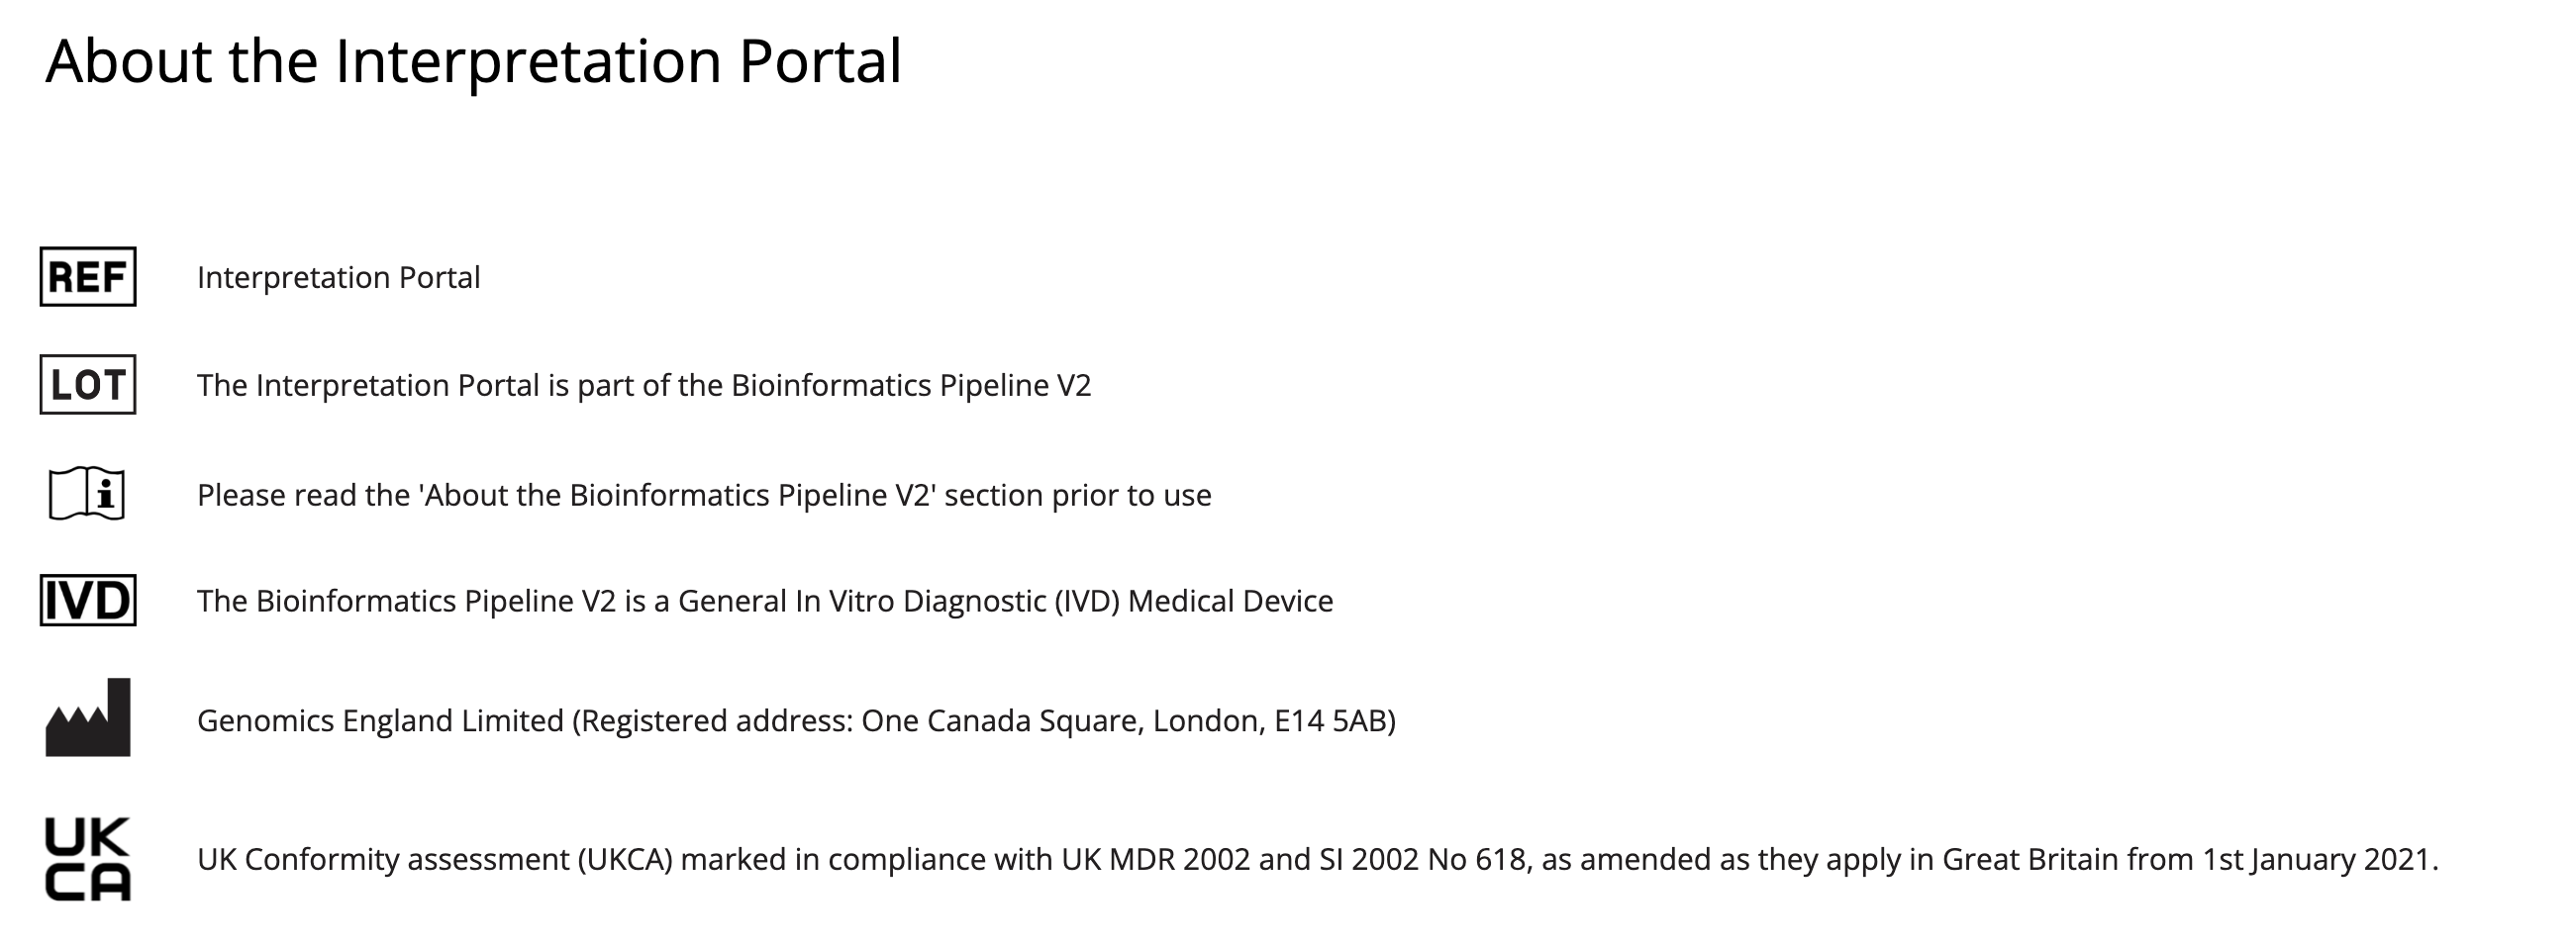
Task: Select the 'About the Interpretation Portal' heading
Action: [474, 60]
